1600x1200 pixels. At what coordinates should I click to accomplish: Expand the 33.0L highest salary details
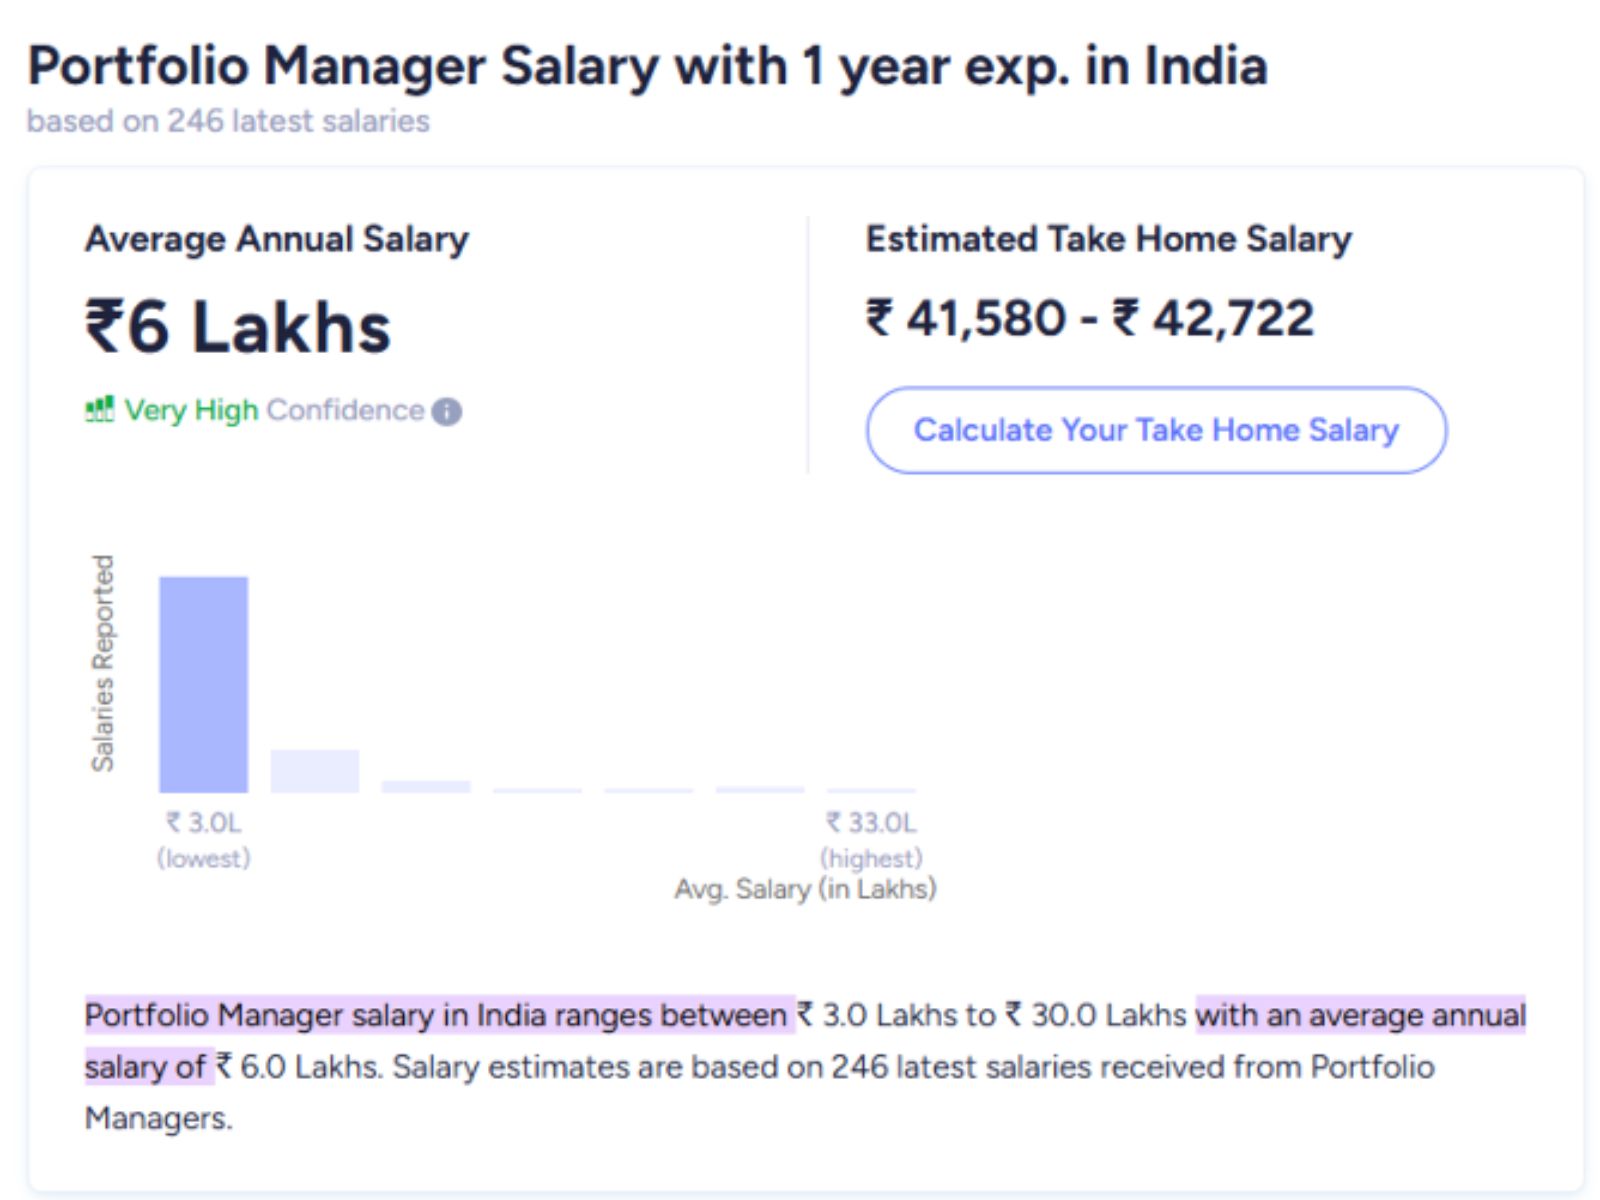[870, 838]
